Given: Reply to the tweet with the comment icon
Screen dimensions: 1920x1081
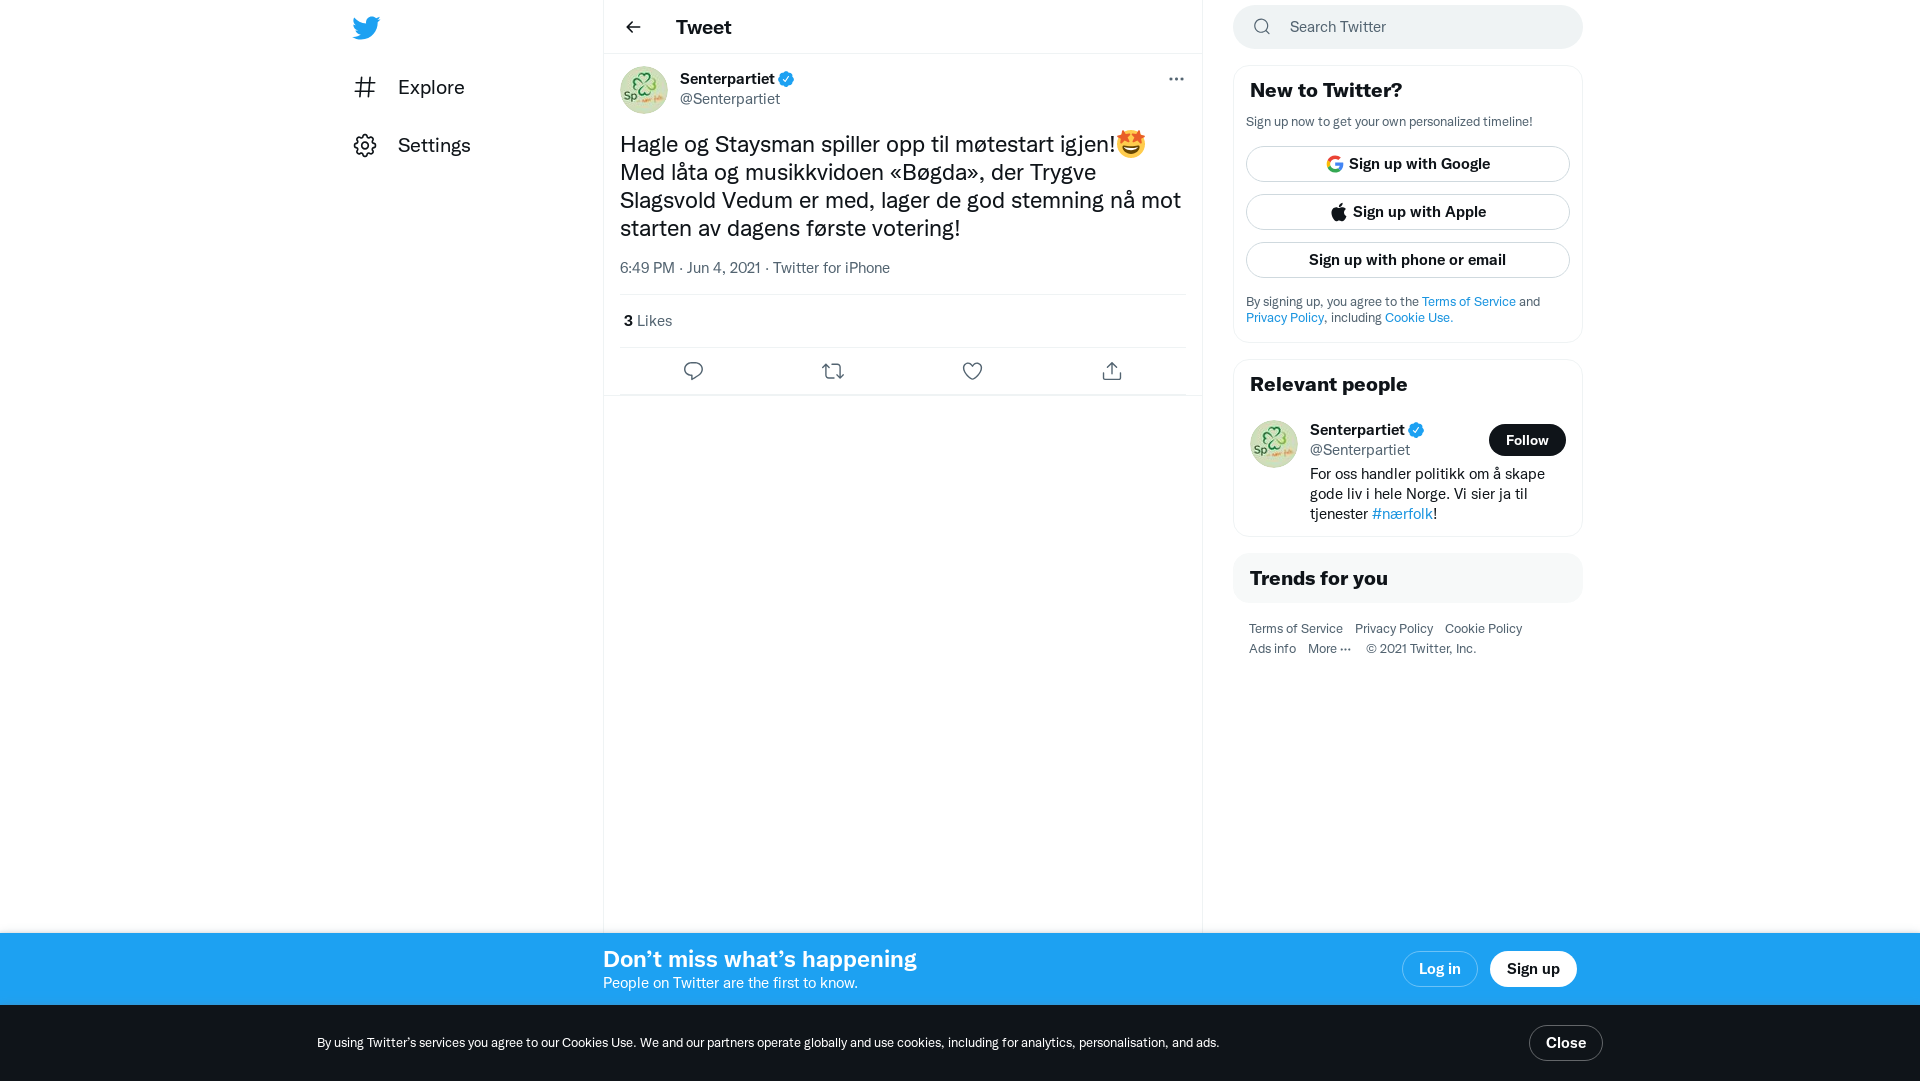Looking at the screenshot, I should click(693, 371).
